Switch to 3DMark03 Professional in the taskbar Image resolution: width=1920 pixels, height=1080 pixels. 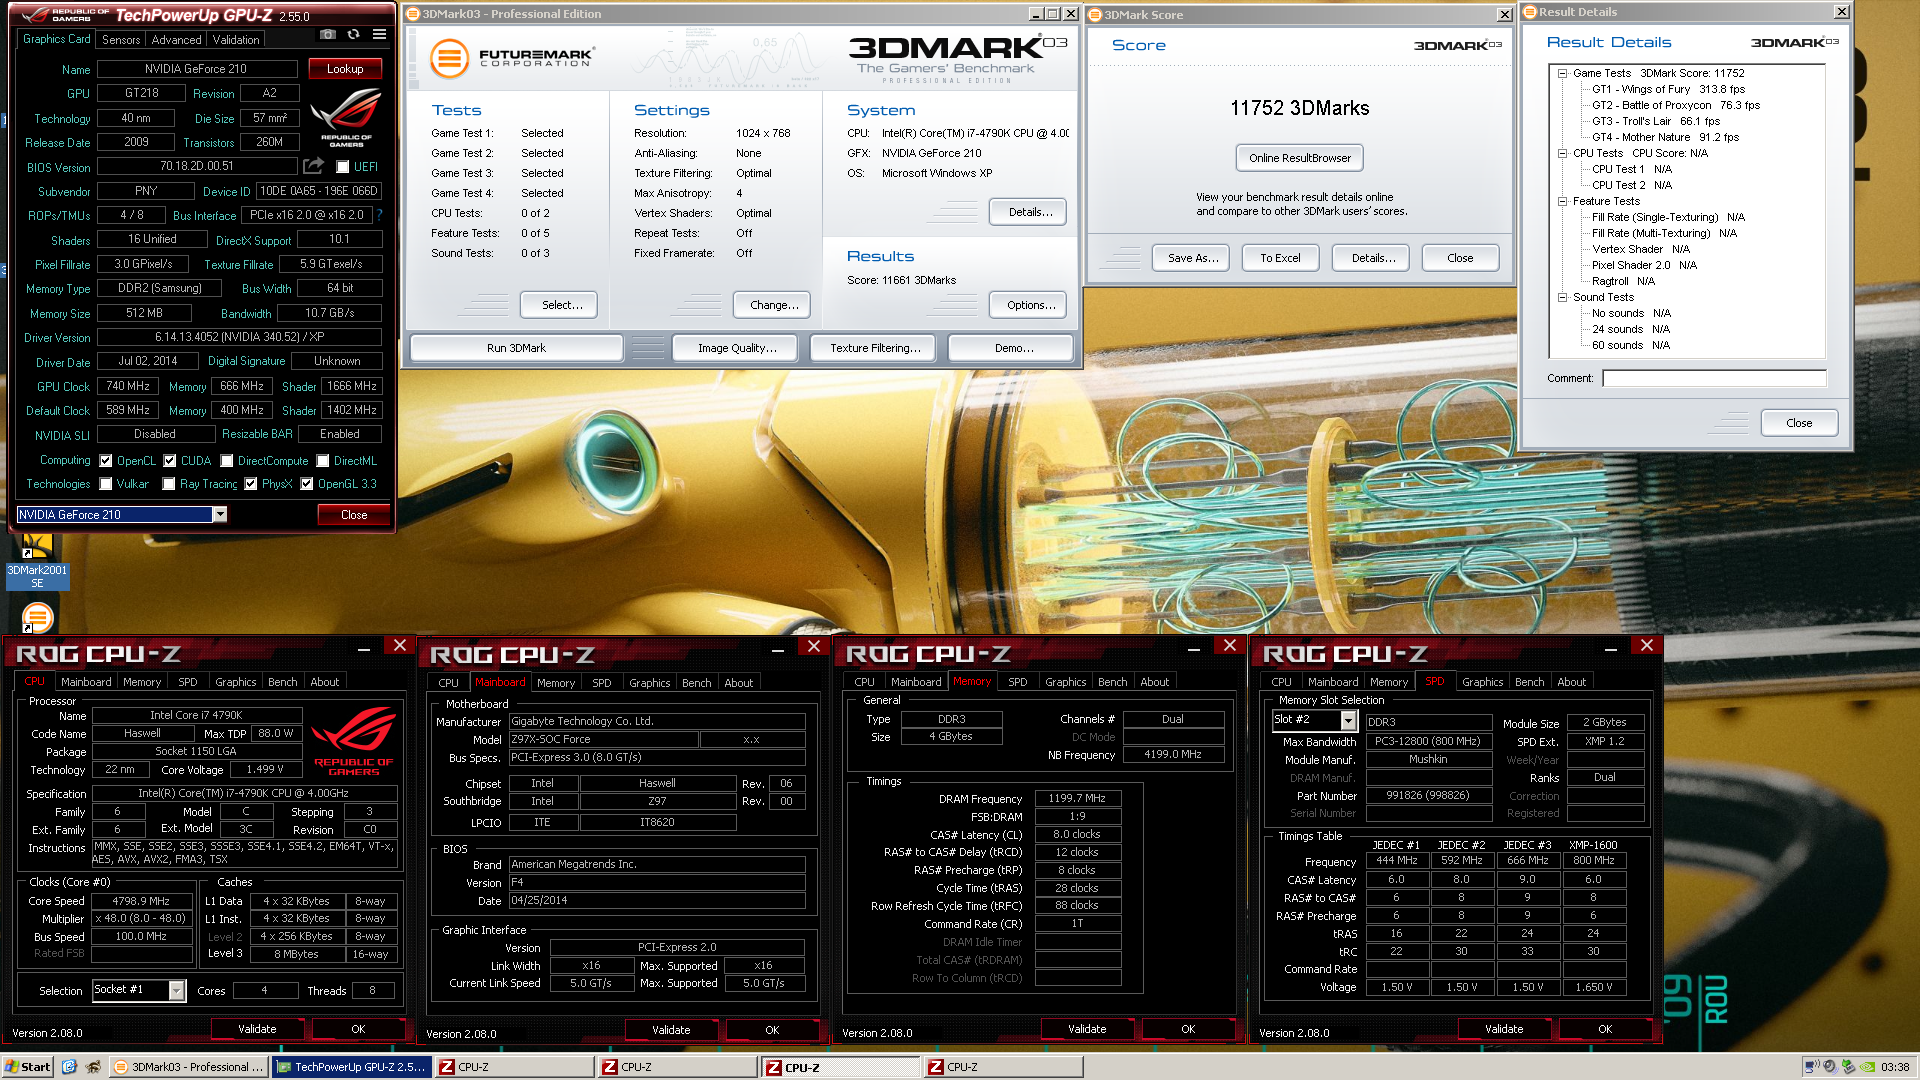click(189, 1067)
